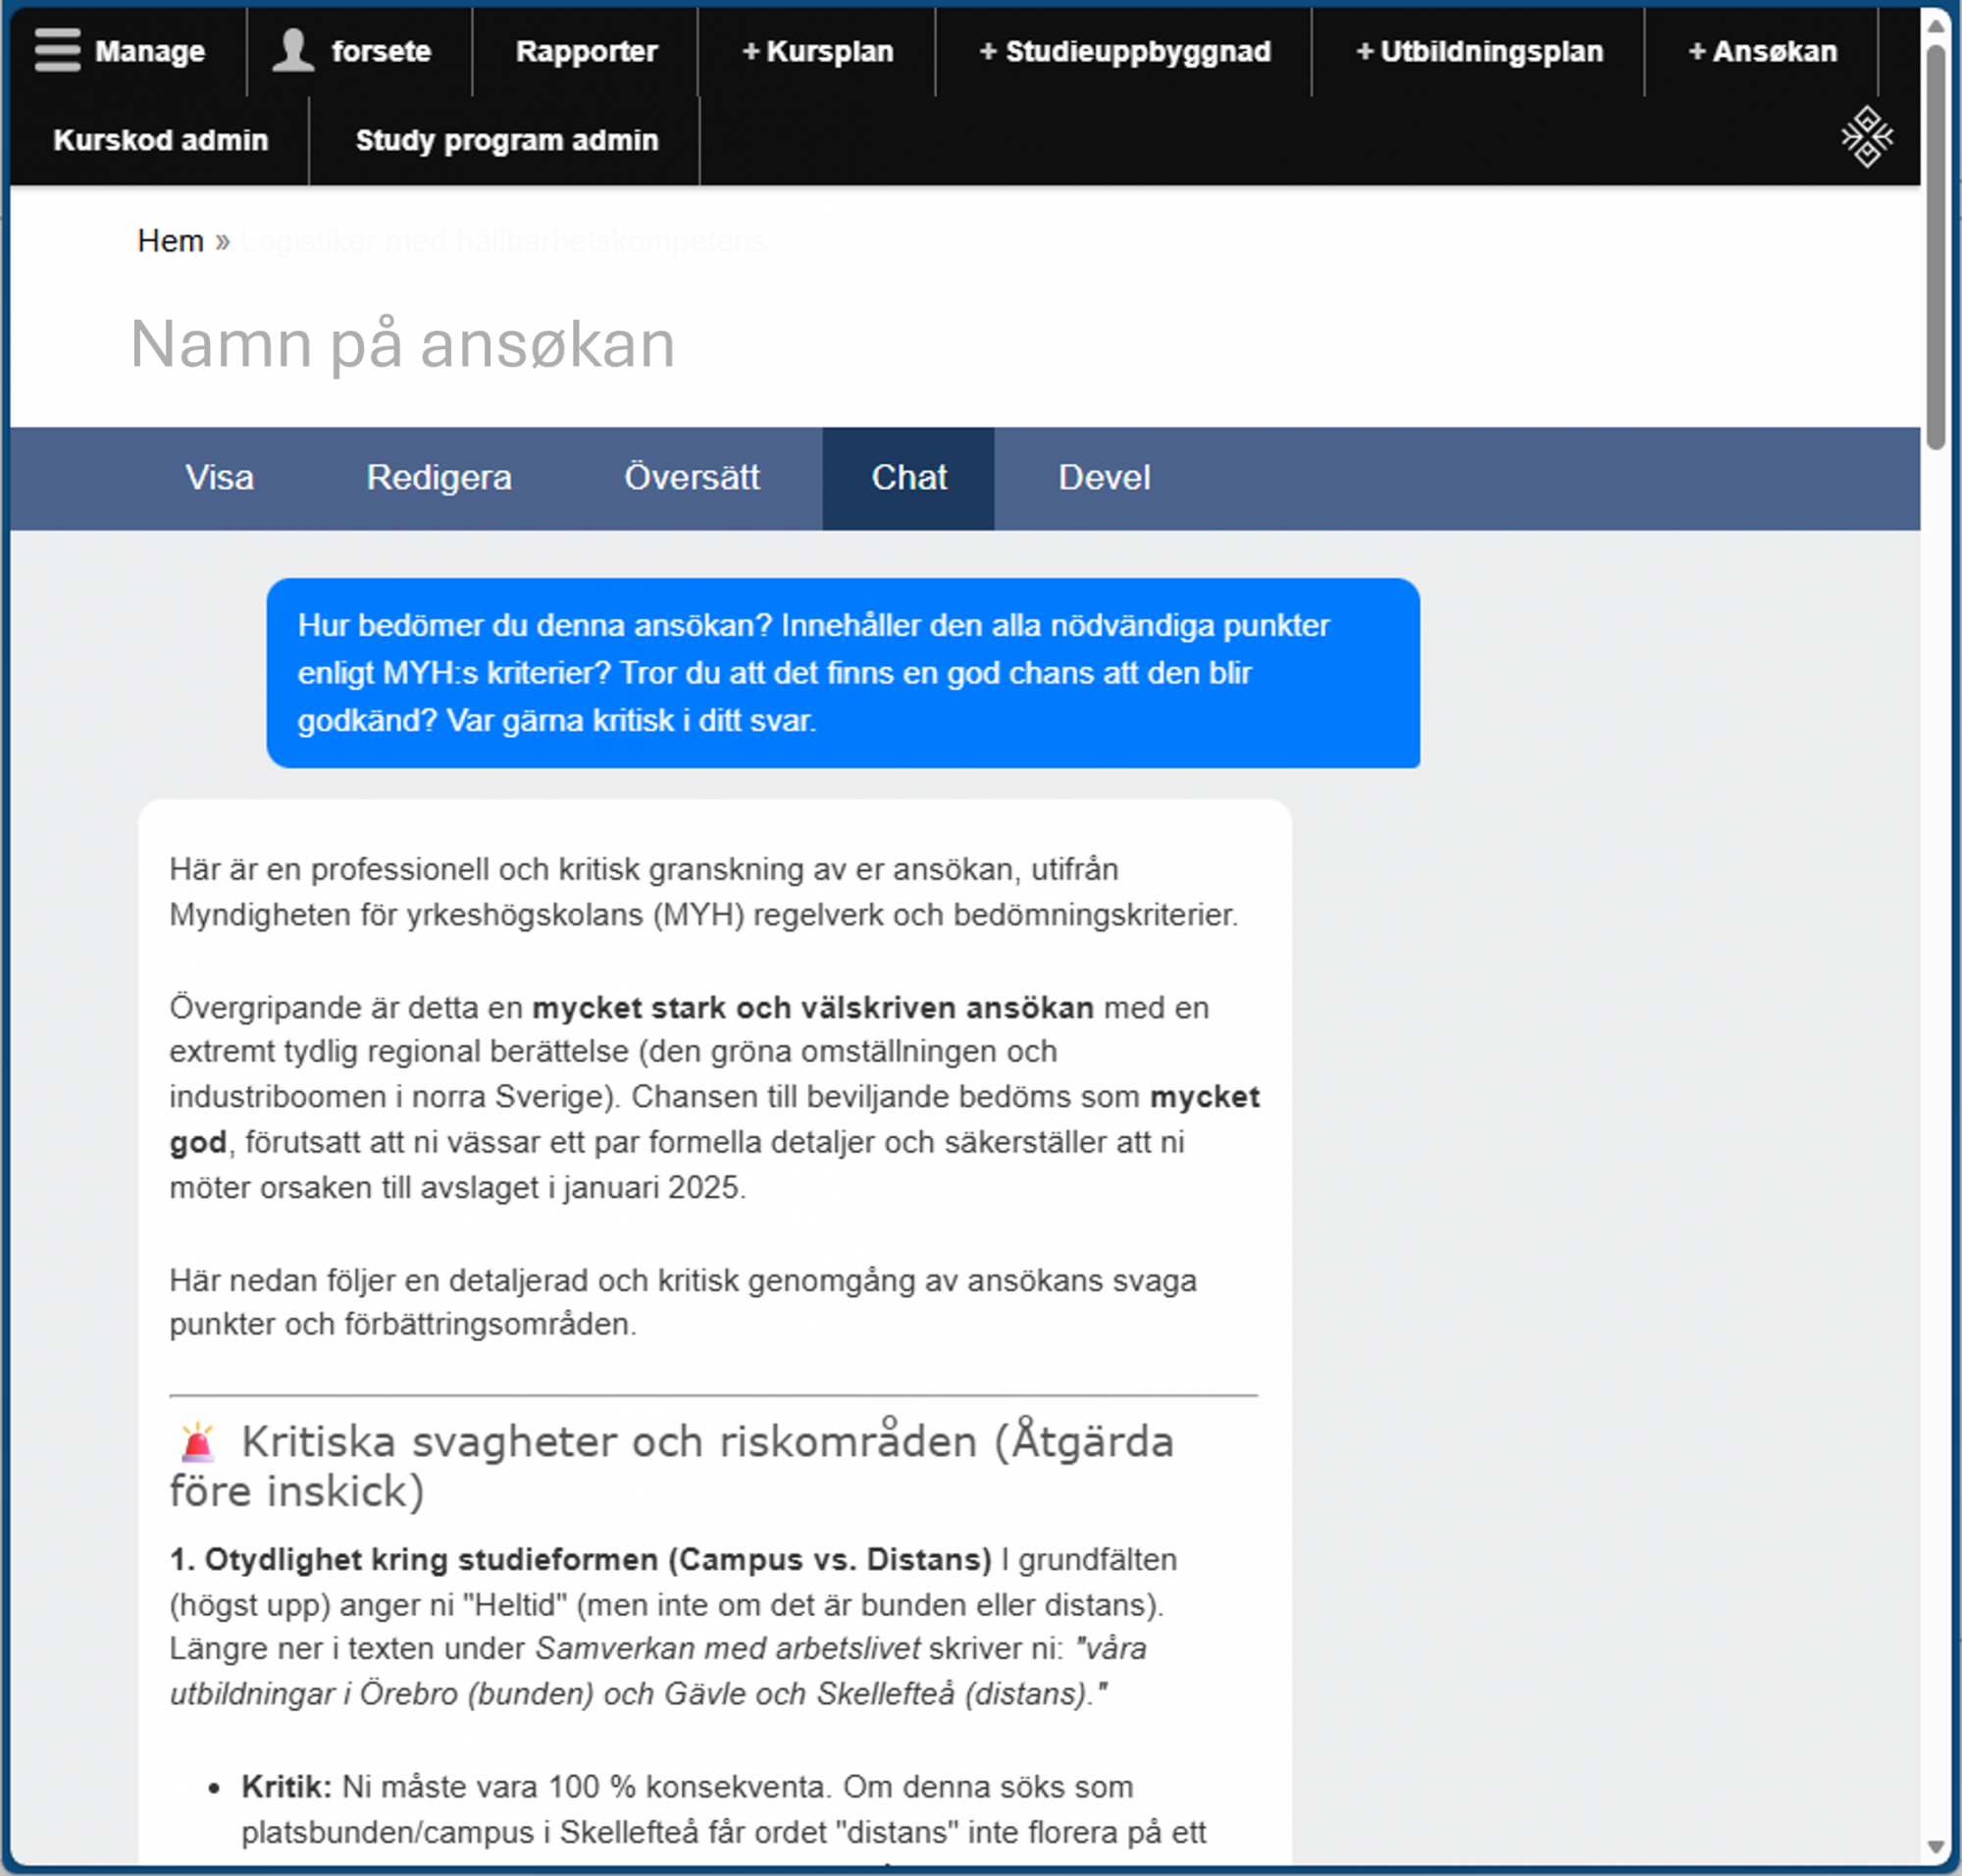Click the diamond-pattern logo icon in the toolbar
The height and width of the screenshot is (1876, 1962).
1866,137
